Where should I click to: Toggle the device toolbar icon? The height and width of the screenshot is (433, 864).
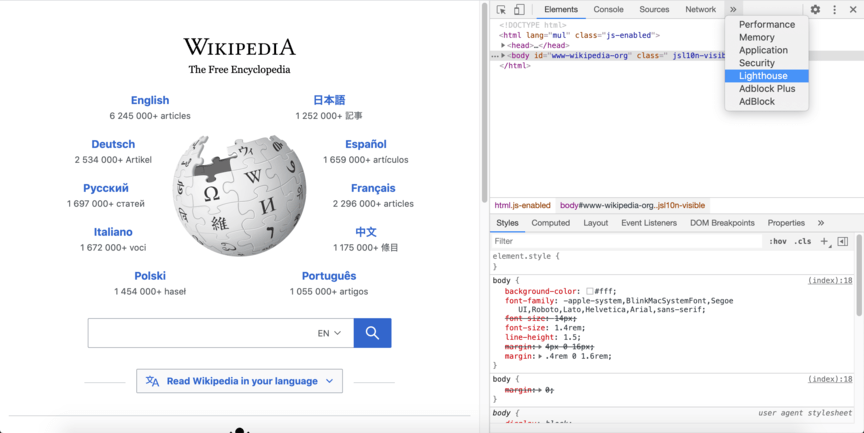519,9
